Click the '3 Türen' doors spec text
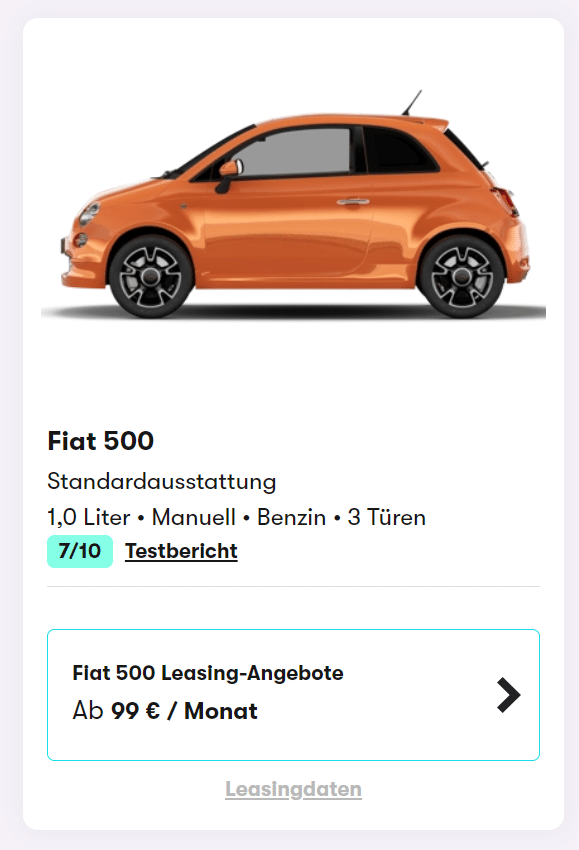Image resolution: width=579 pixels, height=850 pixels. tap(387, 517)
